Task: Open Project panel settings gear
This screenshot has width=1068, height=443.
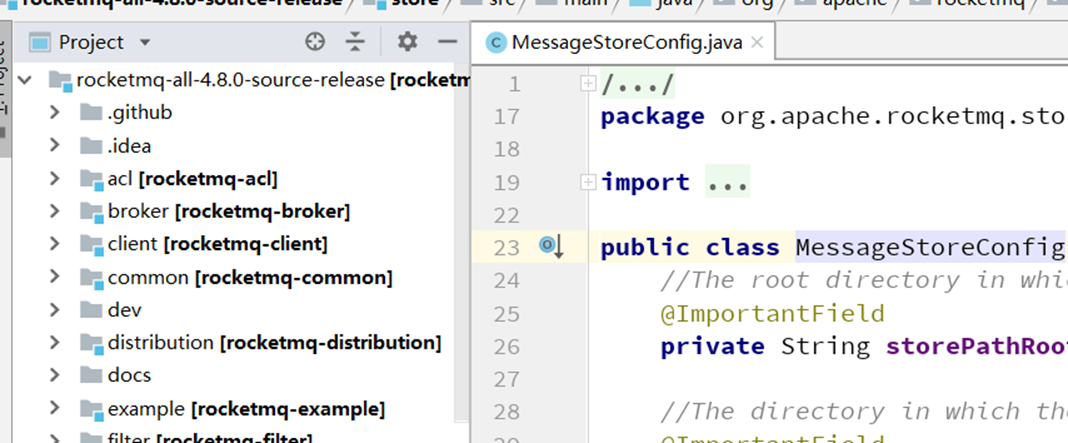Action: (x=407, y=42)
